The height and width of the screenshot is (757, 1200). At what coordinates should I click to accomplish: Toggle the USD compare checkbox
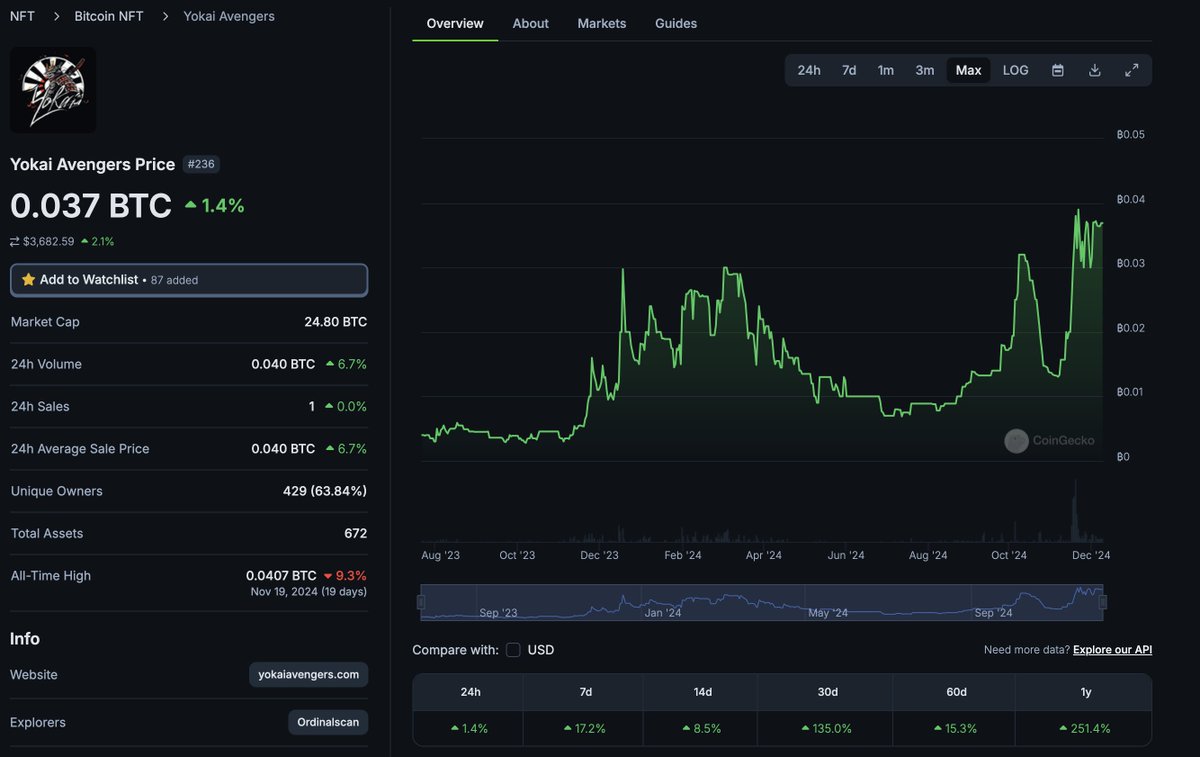pyautogui.click(x=513, y=650)
